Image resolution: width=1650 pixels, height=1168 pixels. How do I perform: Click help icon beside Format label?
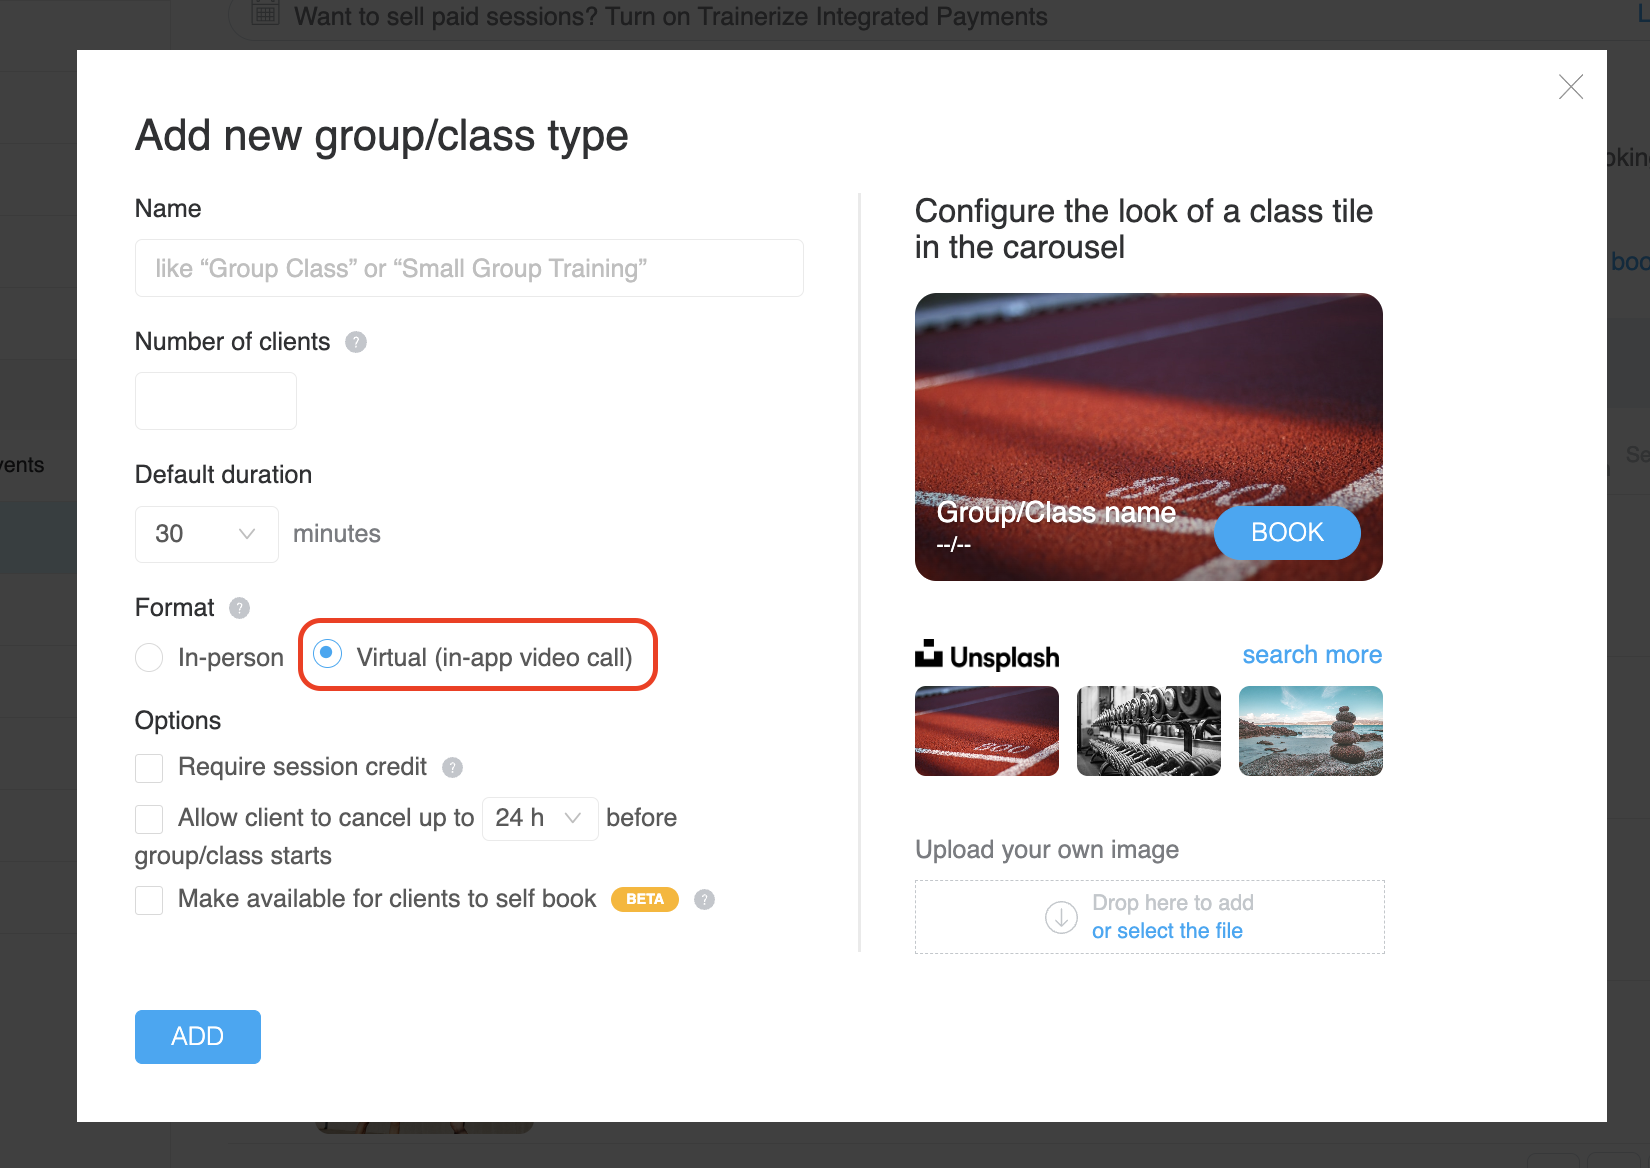239,608
